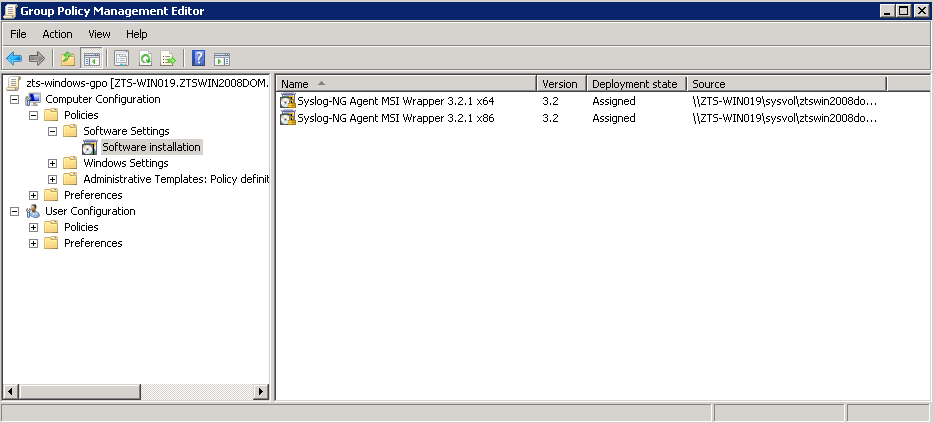Click version 3.2 in the x64 row

pyautogui.click(x=550, y=101)
